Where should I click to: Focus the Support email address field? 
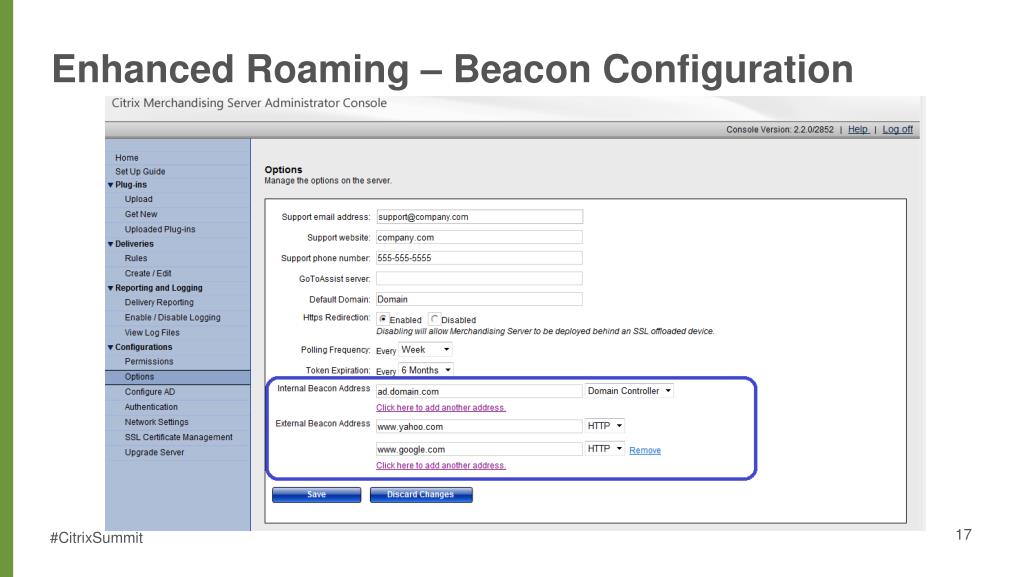(480, 217)
